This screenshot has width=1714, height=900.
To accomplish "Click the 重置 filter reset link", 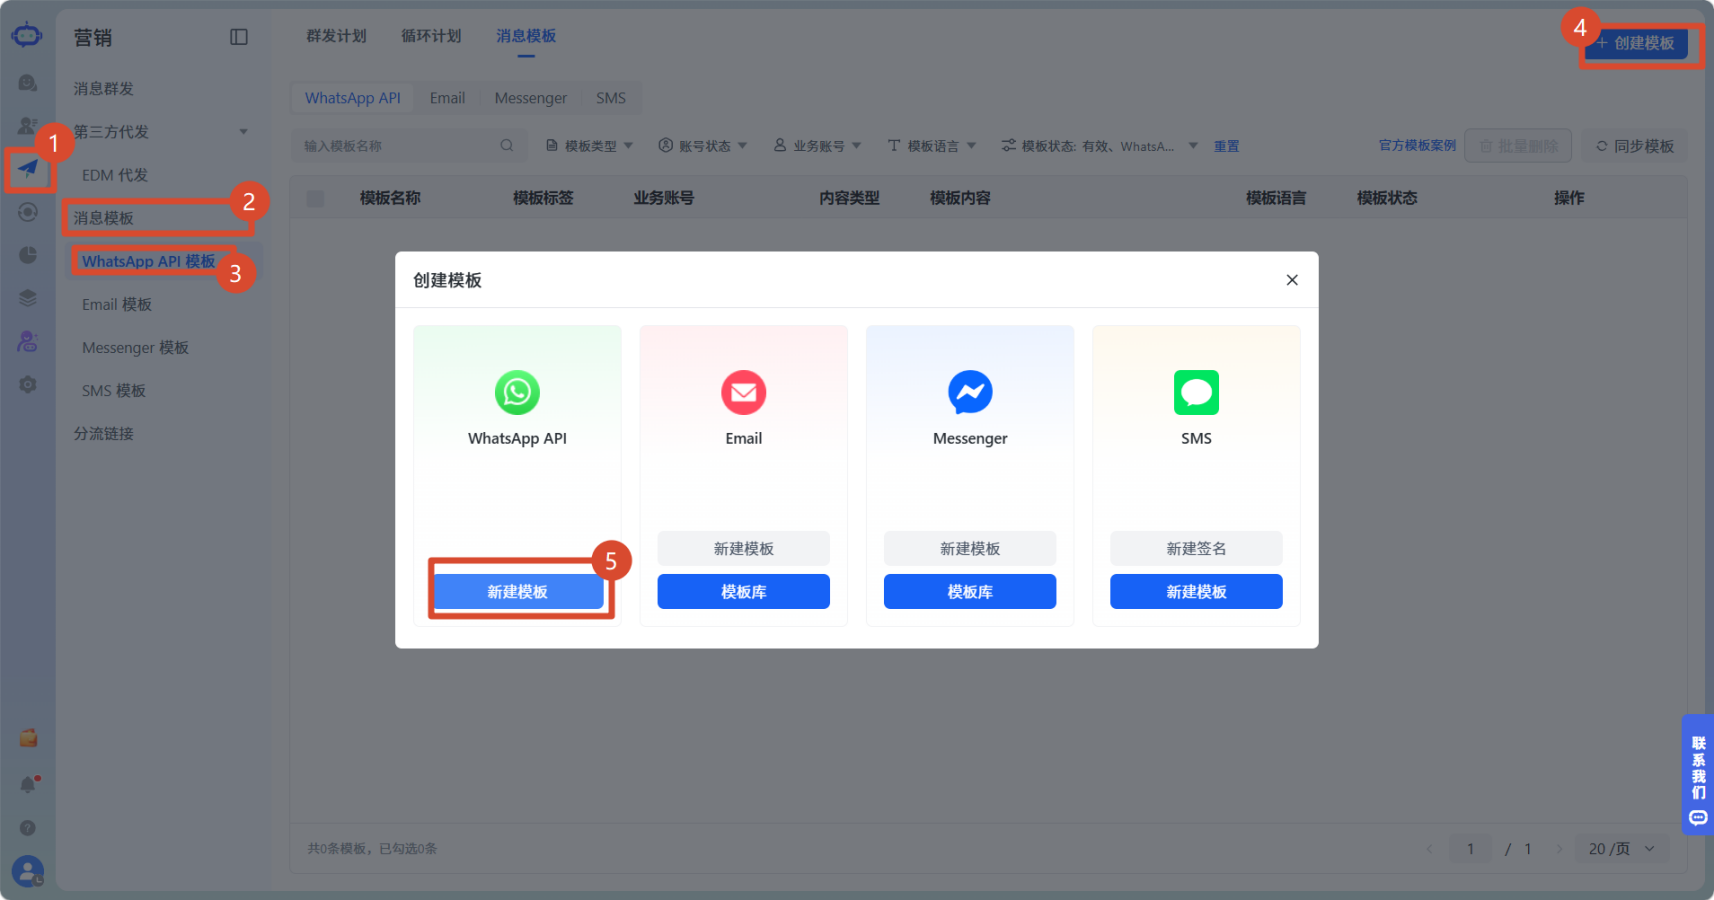I will pyautogui.click(x=1226, y=146).
